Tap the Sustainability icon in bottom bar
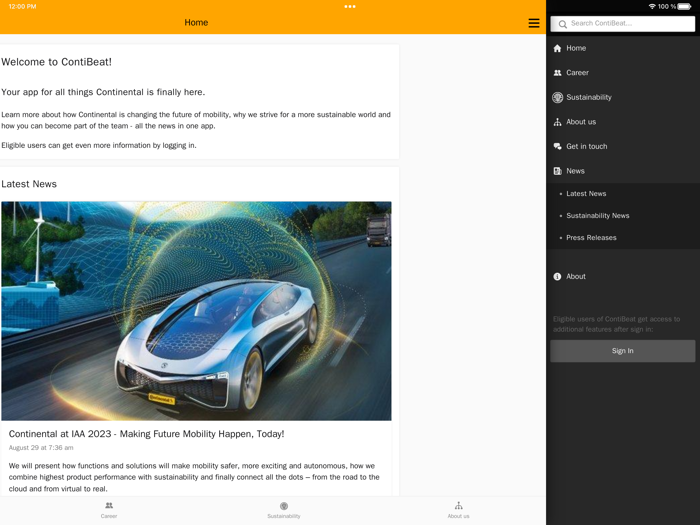Image resolution: width=700 pixels, height=525 pixels. pyautogui.click(x=283, y=506)
